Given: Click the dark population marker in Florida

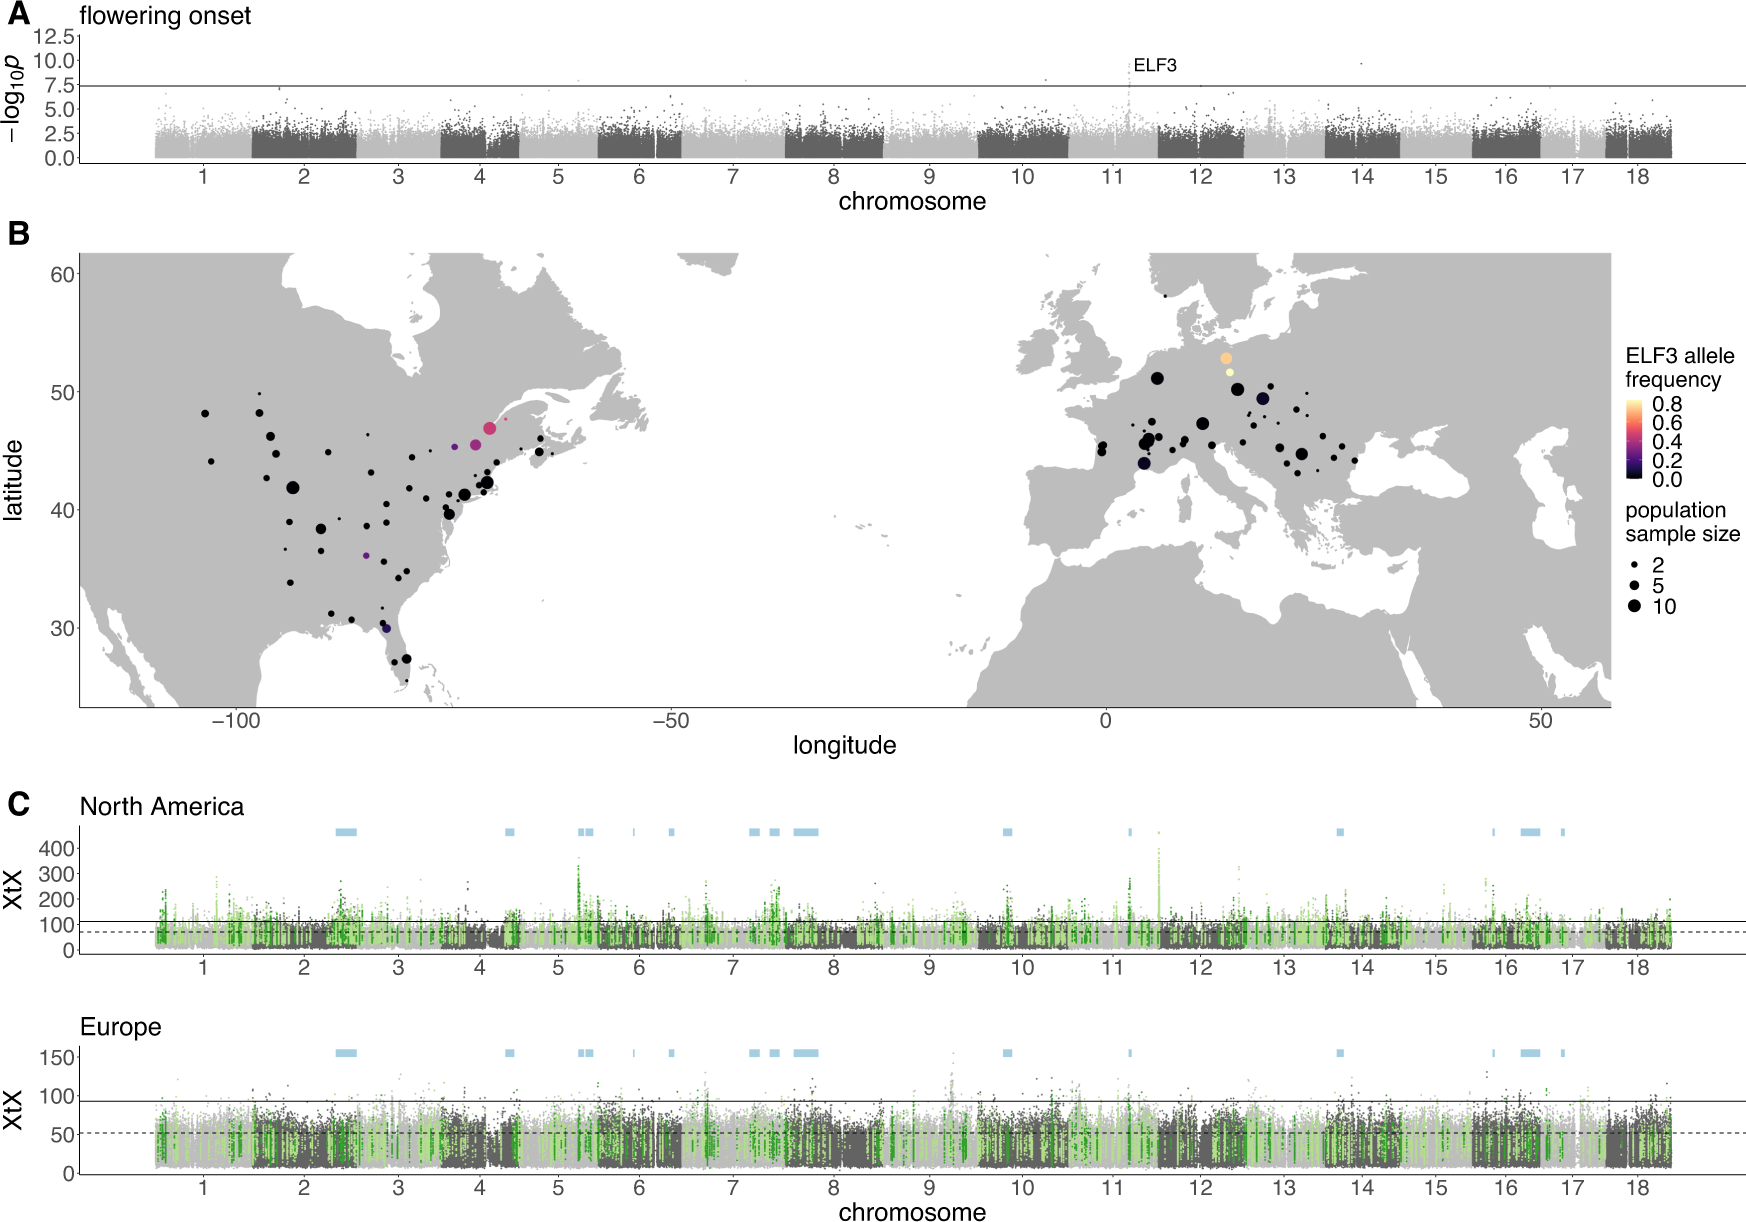Looking at the screenshot, I should (406, 659).
